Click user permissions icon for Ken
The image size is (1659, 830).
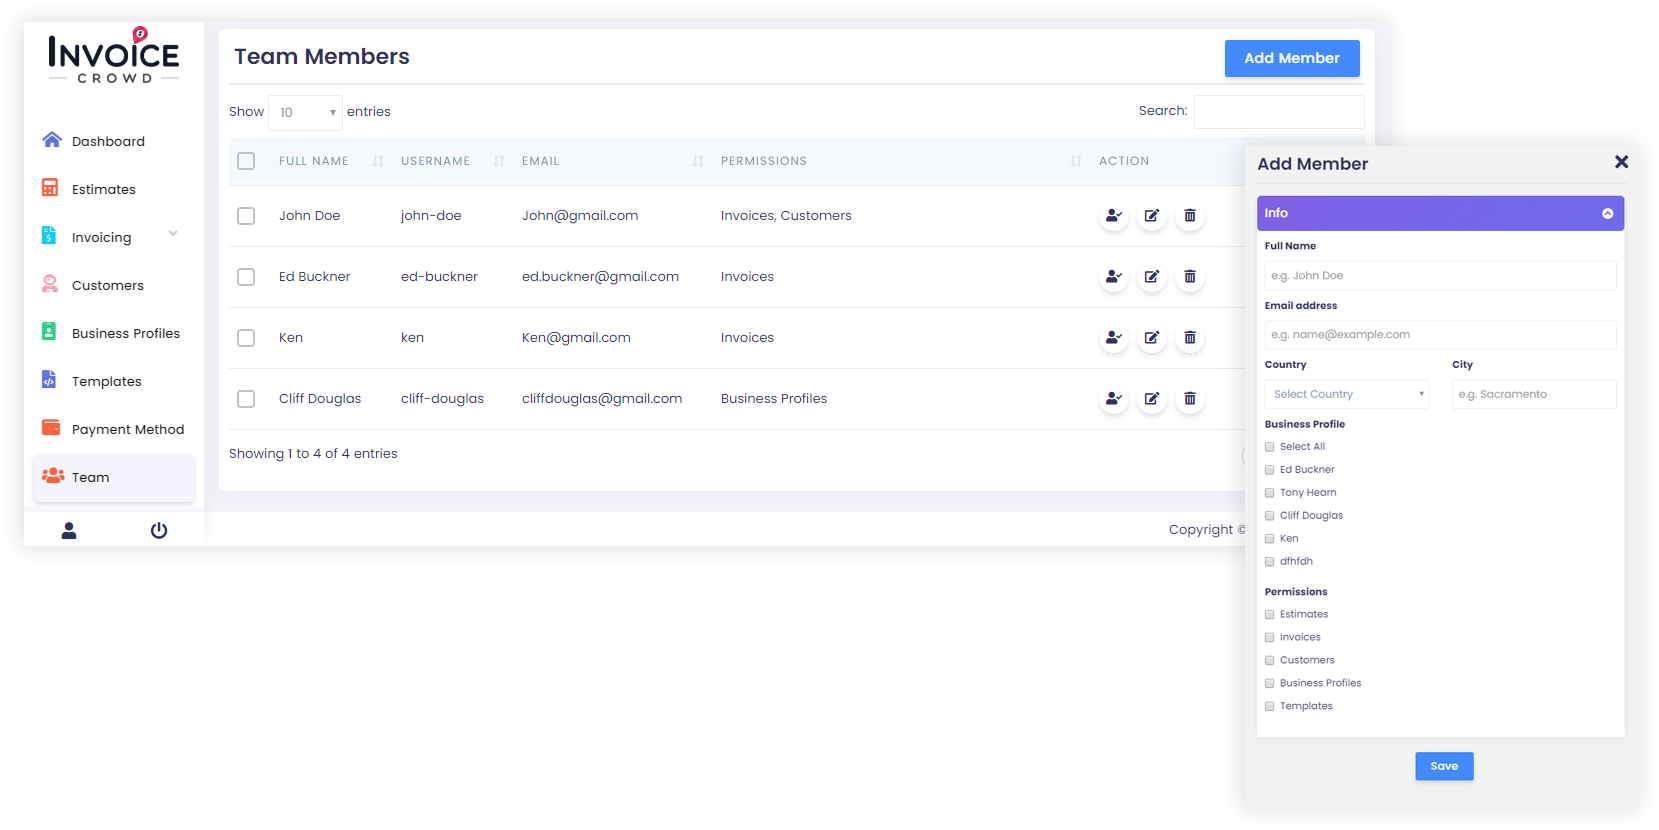coord(1113,338)
